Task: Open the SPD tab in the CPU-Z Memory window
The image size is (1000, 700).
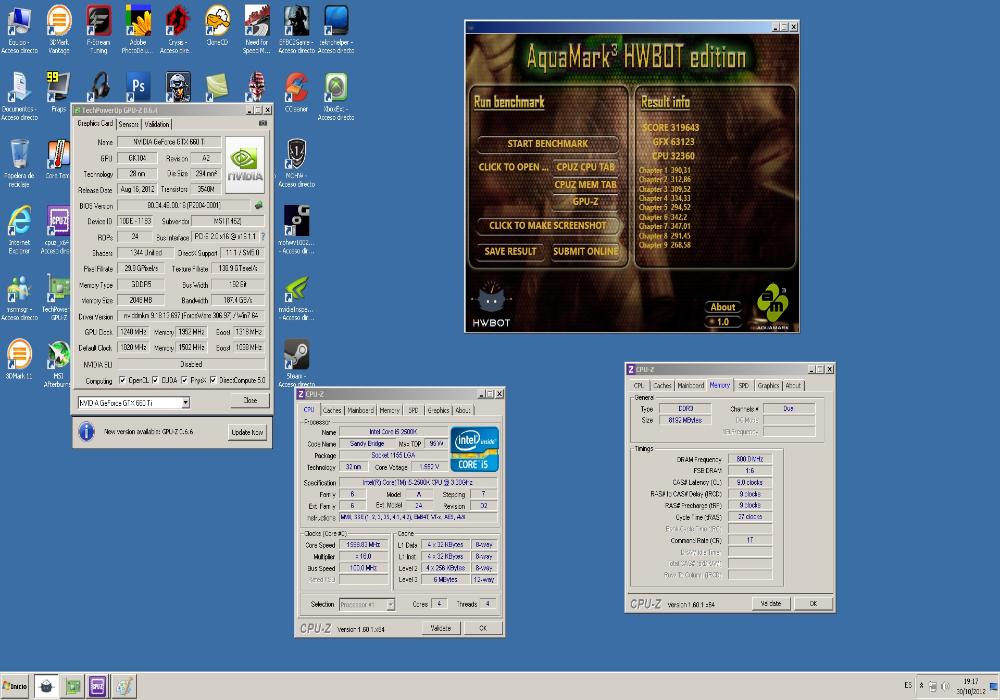Action: point(744,385)
